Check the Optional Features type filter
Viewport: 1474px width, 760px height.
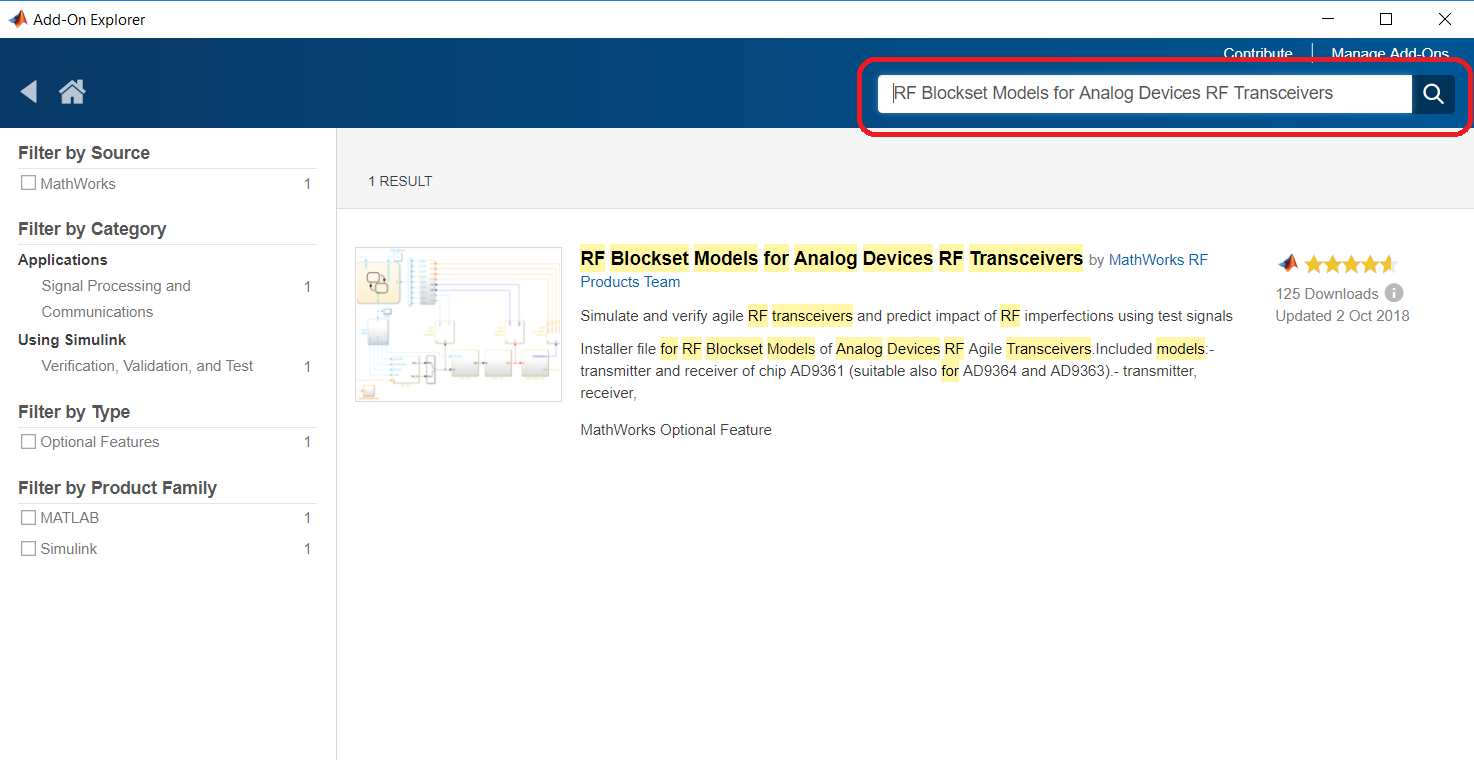click(x=28, y=441)
